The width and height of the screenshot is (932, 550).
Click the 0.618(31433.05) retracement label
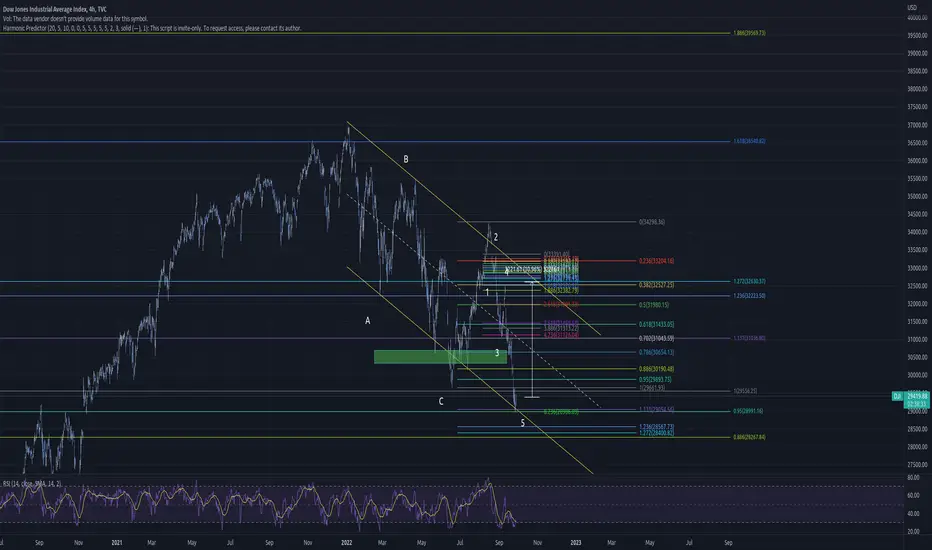(656, 325)
